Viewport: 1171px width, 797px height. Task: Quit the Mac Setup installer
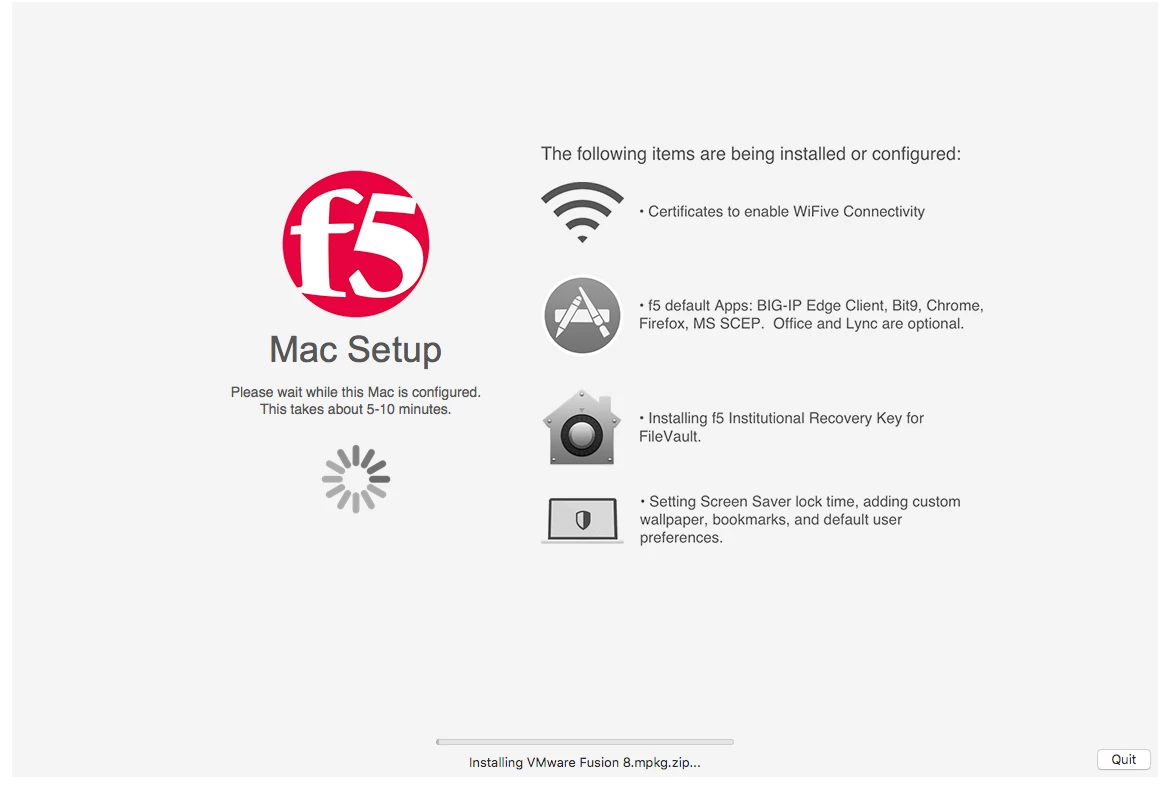tap(1123, 760)
